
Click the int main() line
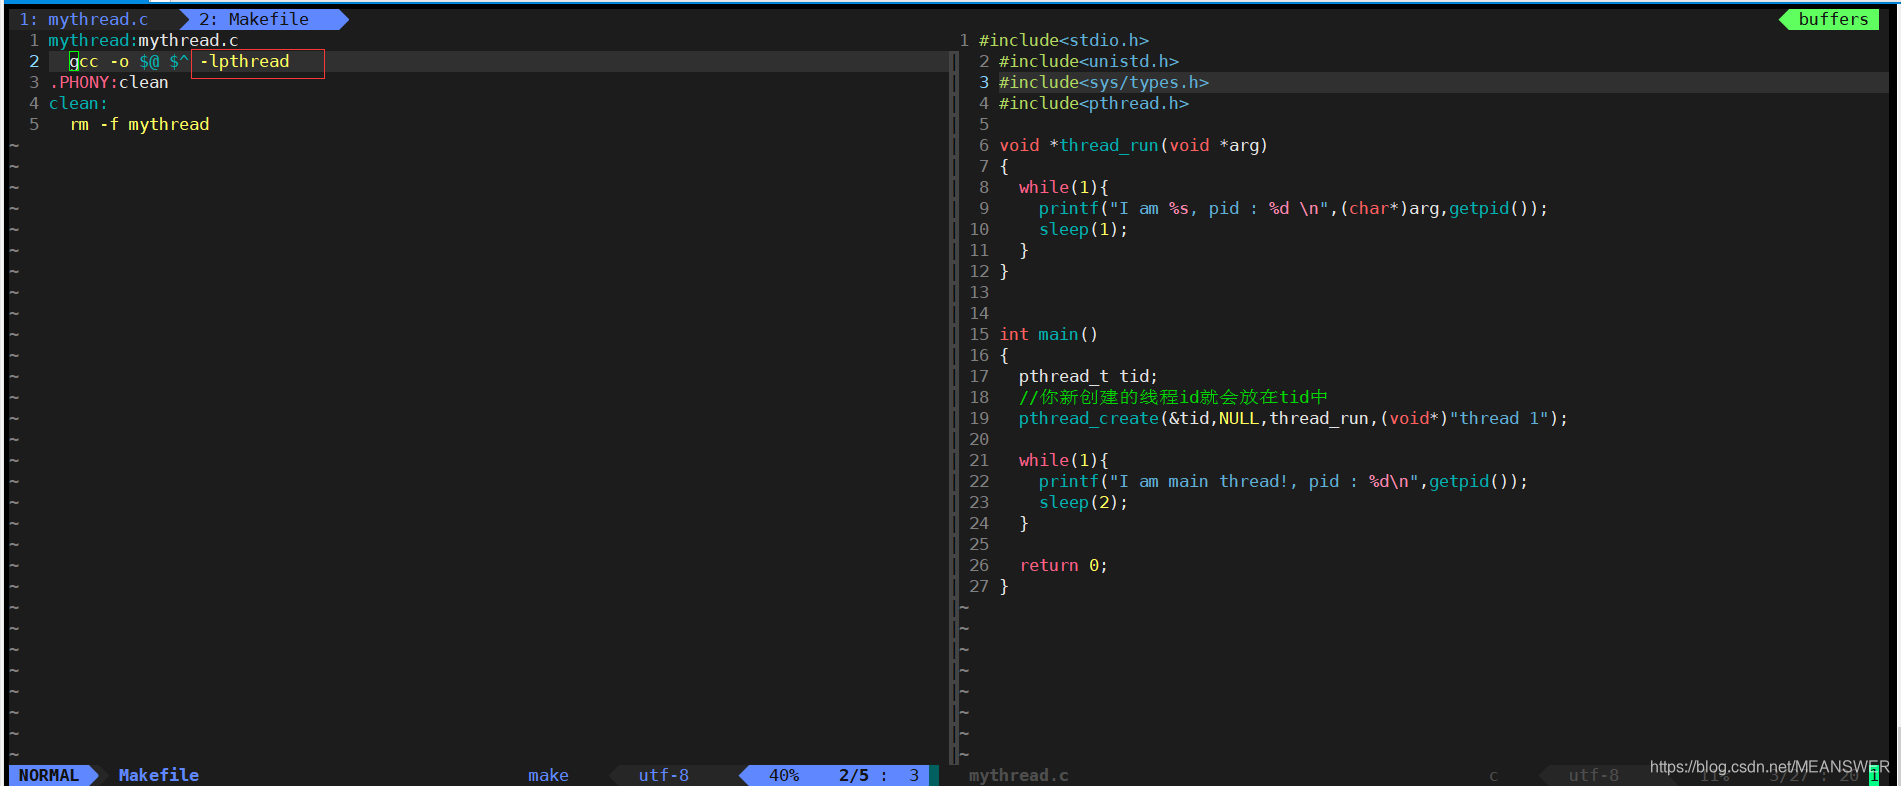[x=1048, y=334]
